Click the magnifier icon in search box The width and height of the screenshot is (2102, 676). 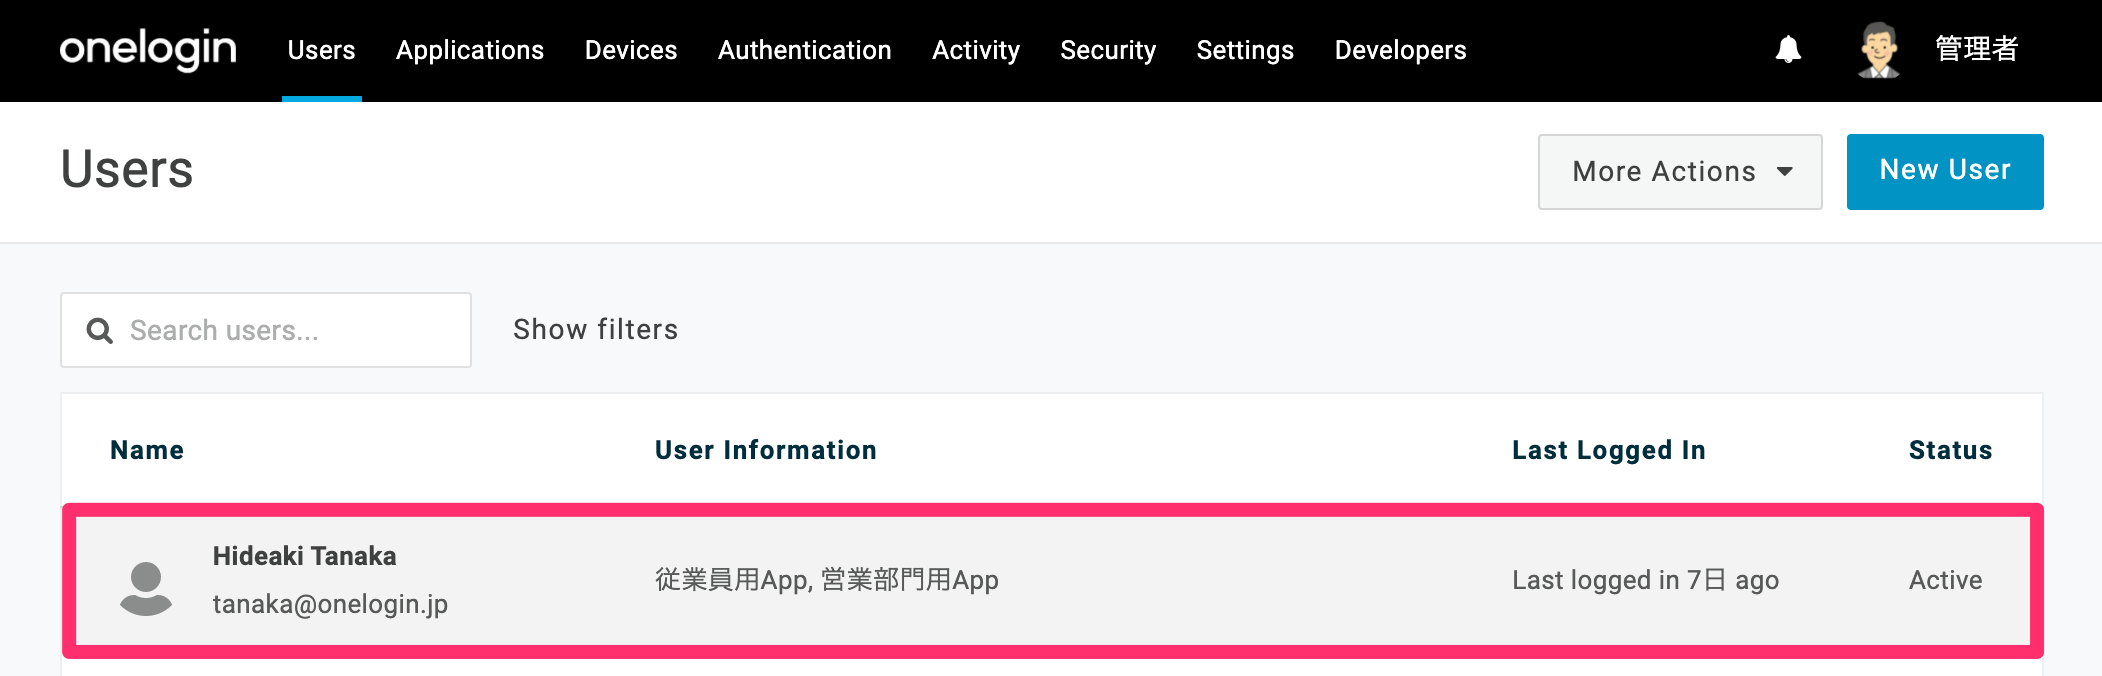pos(99,330)
